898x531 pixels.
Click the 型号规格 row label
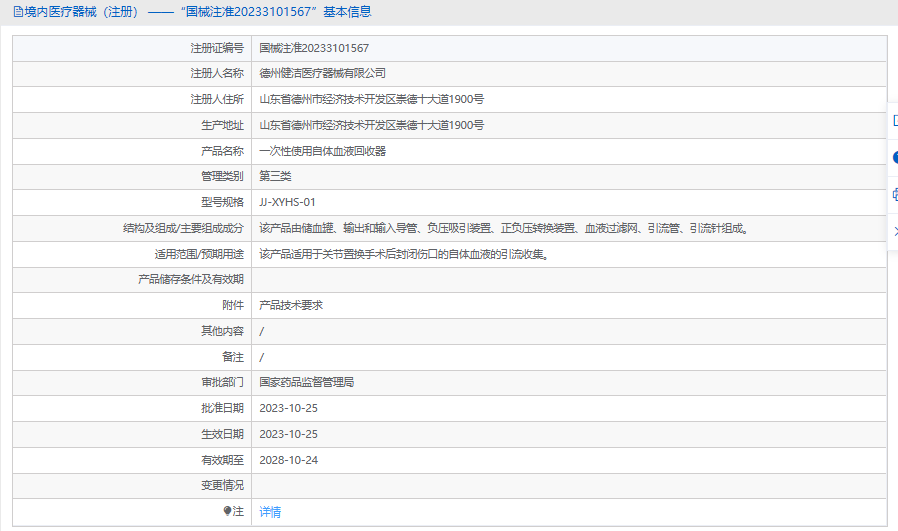coord(222,202)
